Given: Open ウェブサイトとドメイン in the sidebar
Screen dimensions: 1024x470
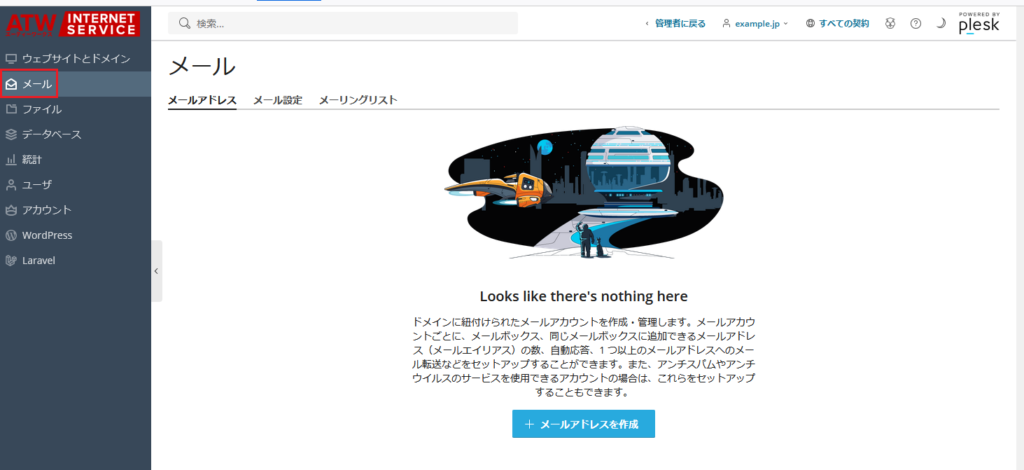Looking at the screenshot, I should (75, 59).
